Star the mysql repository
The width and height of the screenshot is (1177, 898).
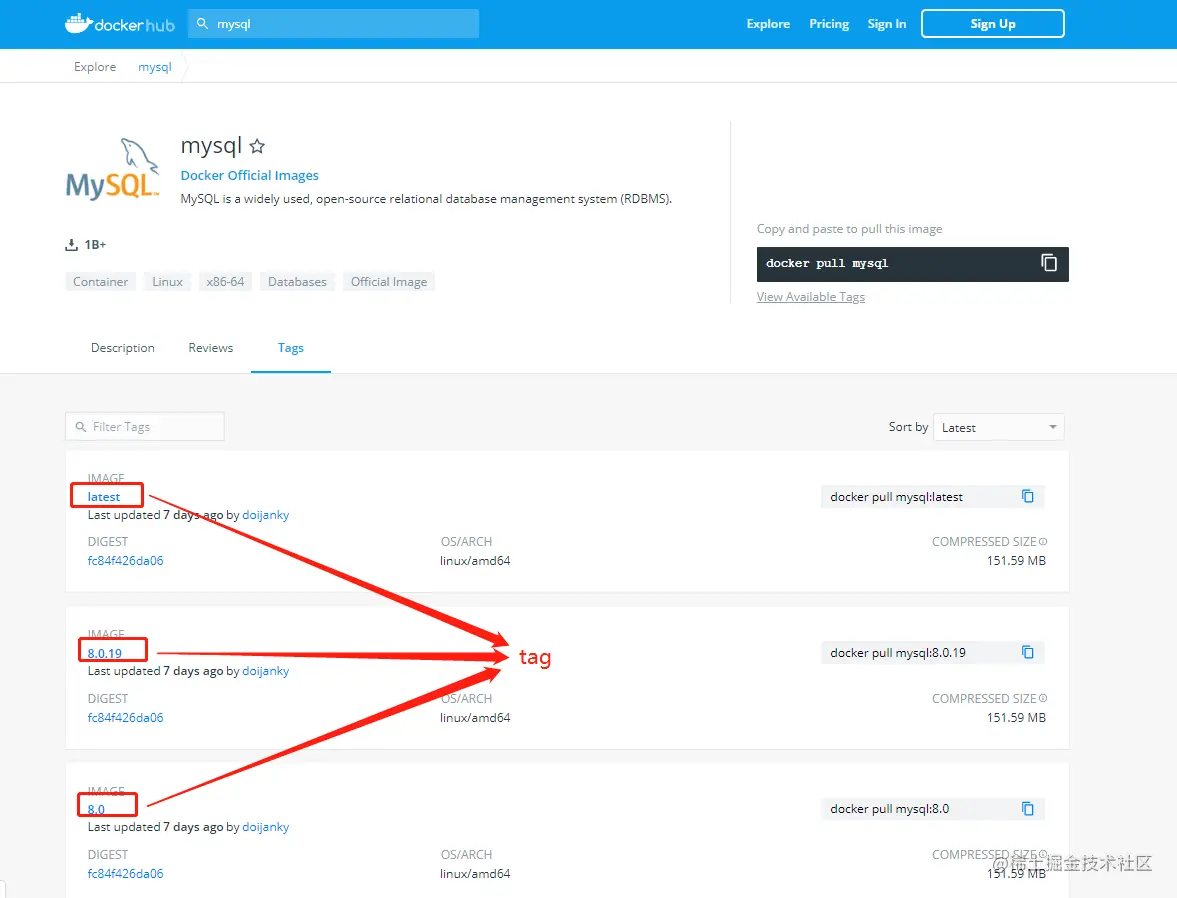tap(257, 146)
